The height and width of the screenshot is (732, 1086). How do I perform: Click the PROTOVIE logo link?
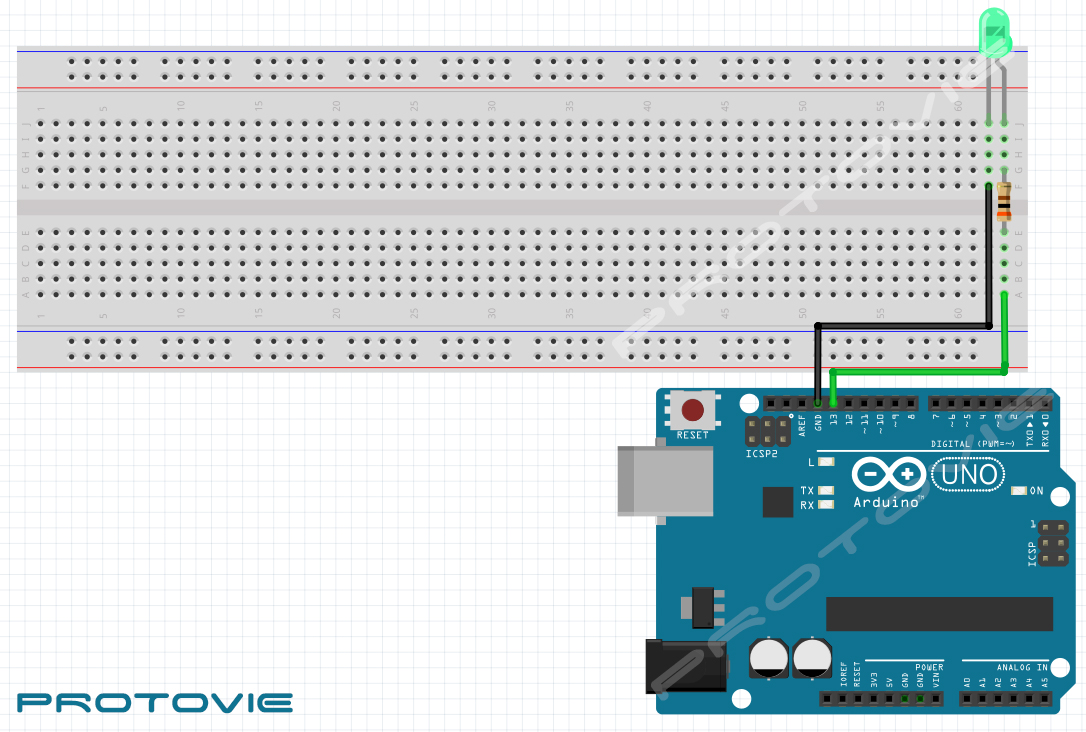155,702
